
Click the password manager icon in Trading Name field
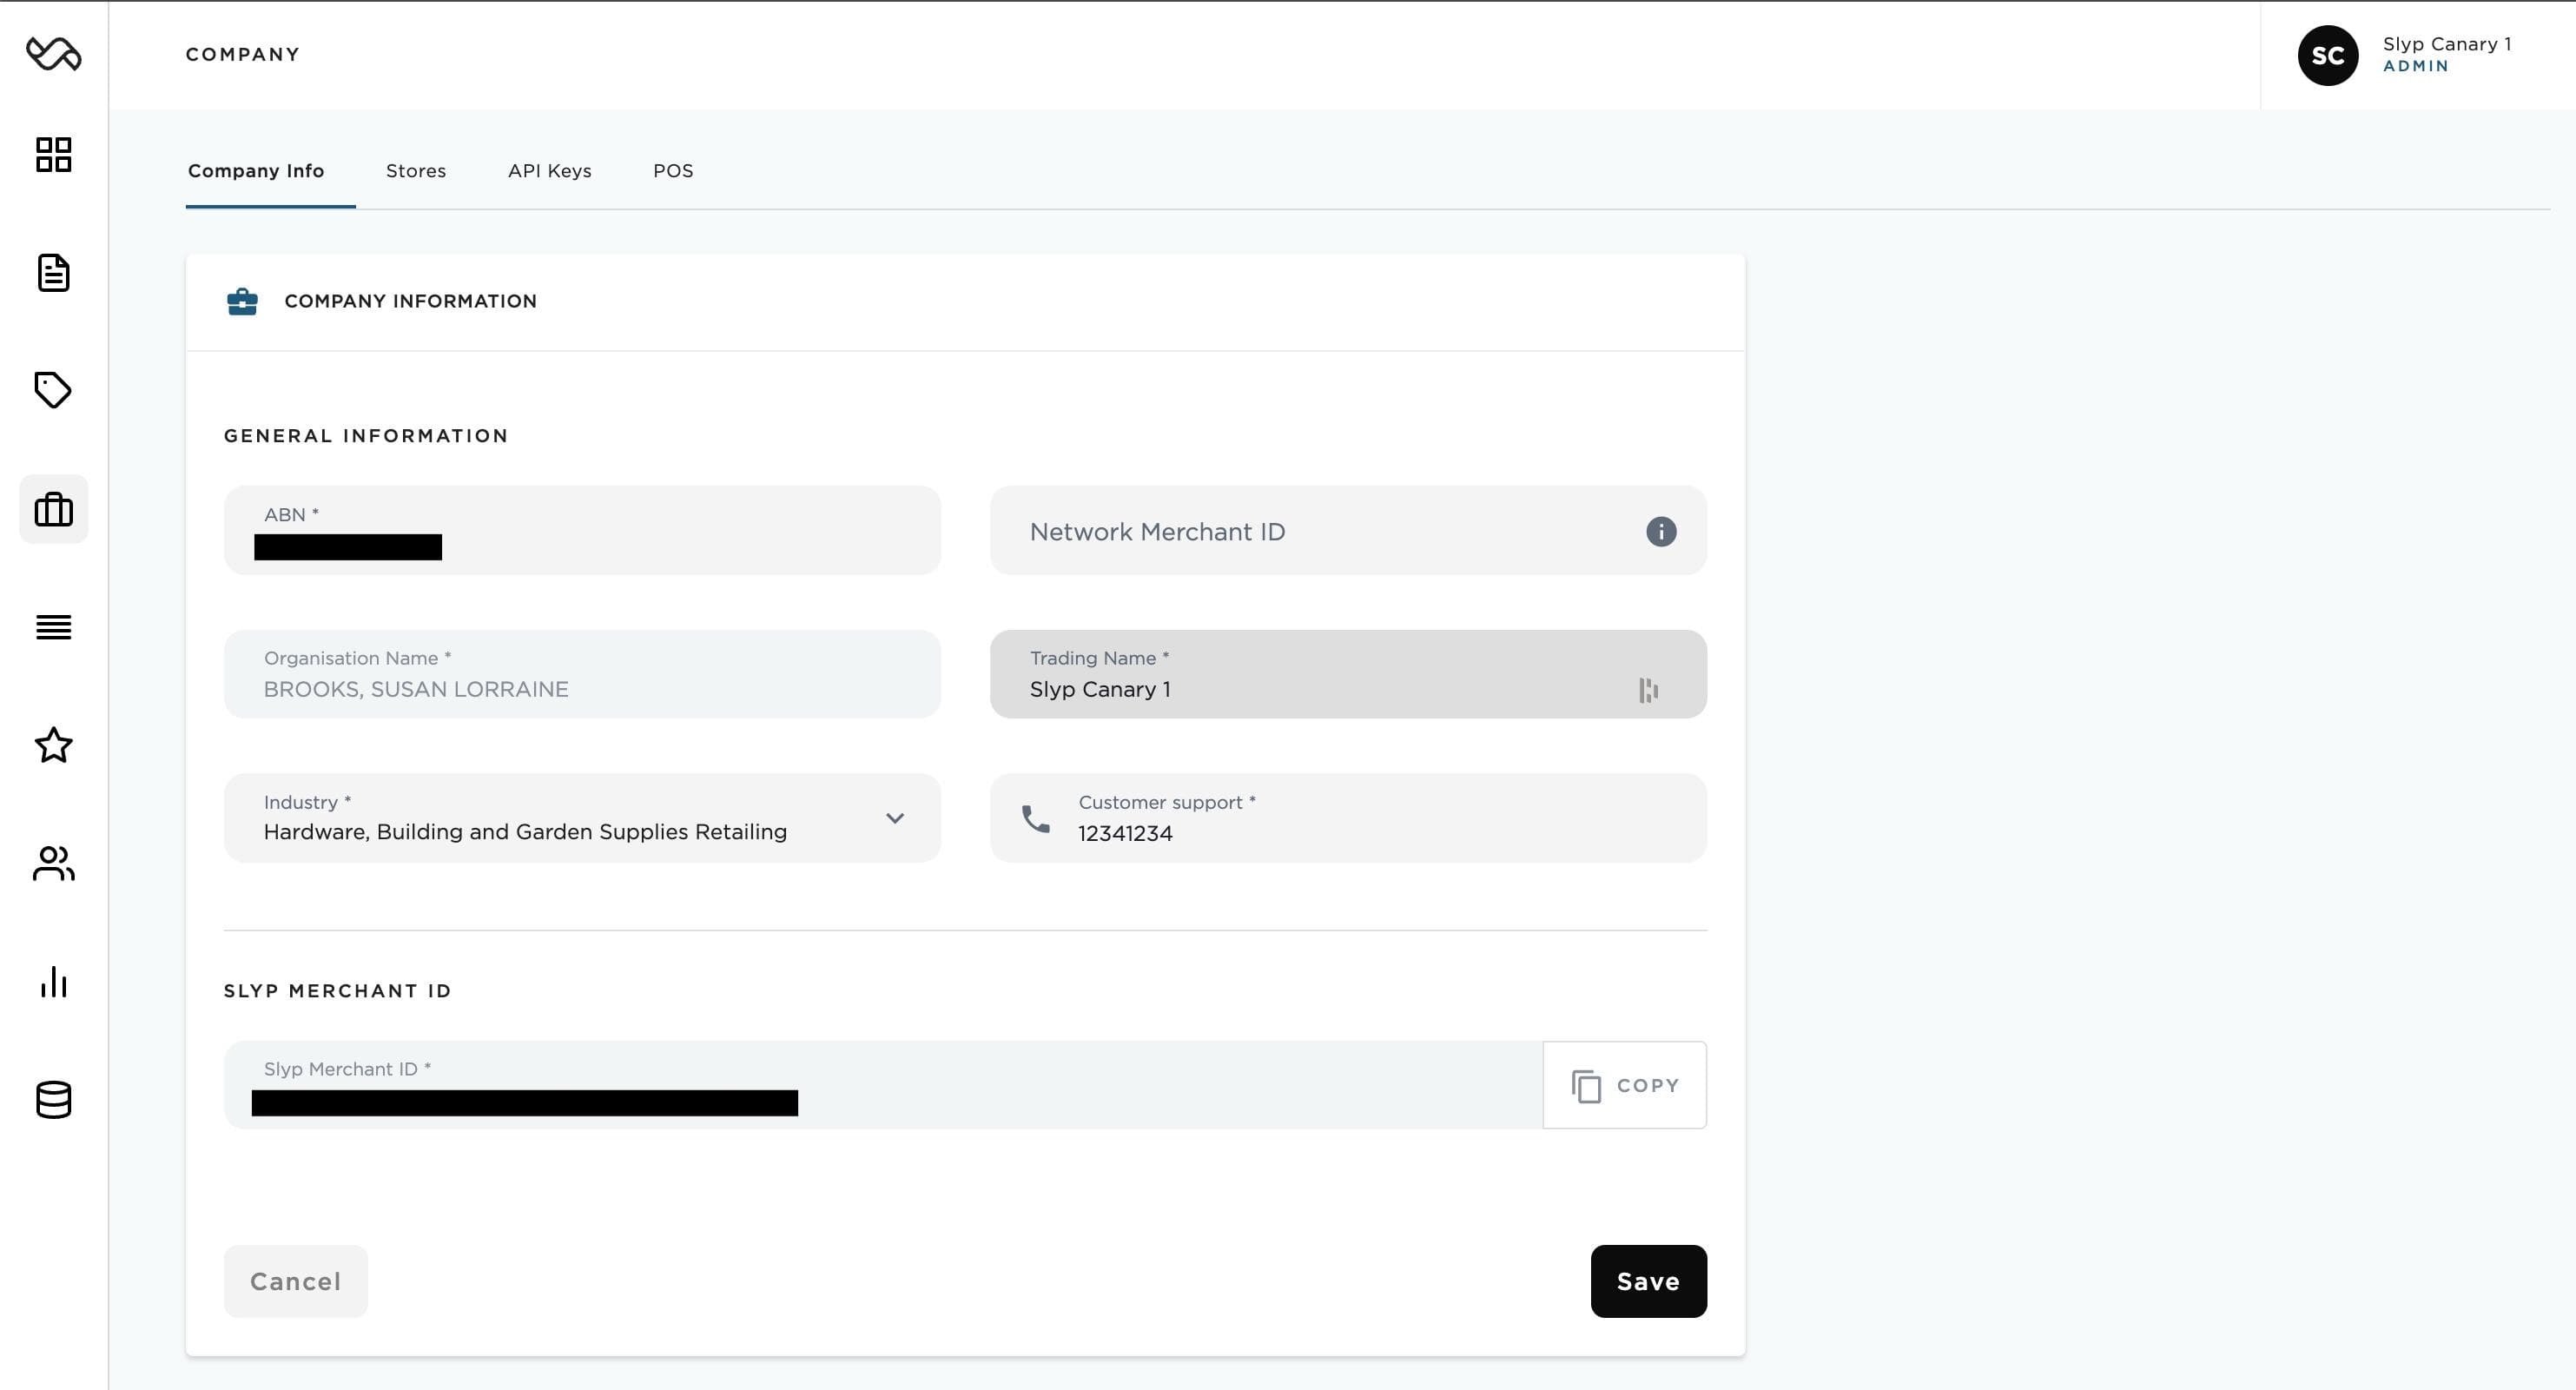point(1649,690)
